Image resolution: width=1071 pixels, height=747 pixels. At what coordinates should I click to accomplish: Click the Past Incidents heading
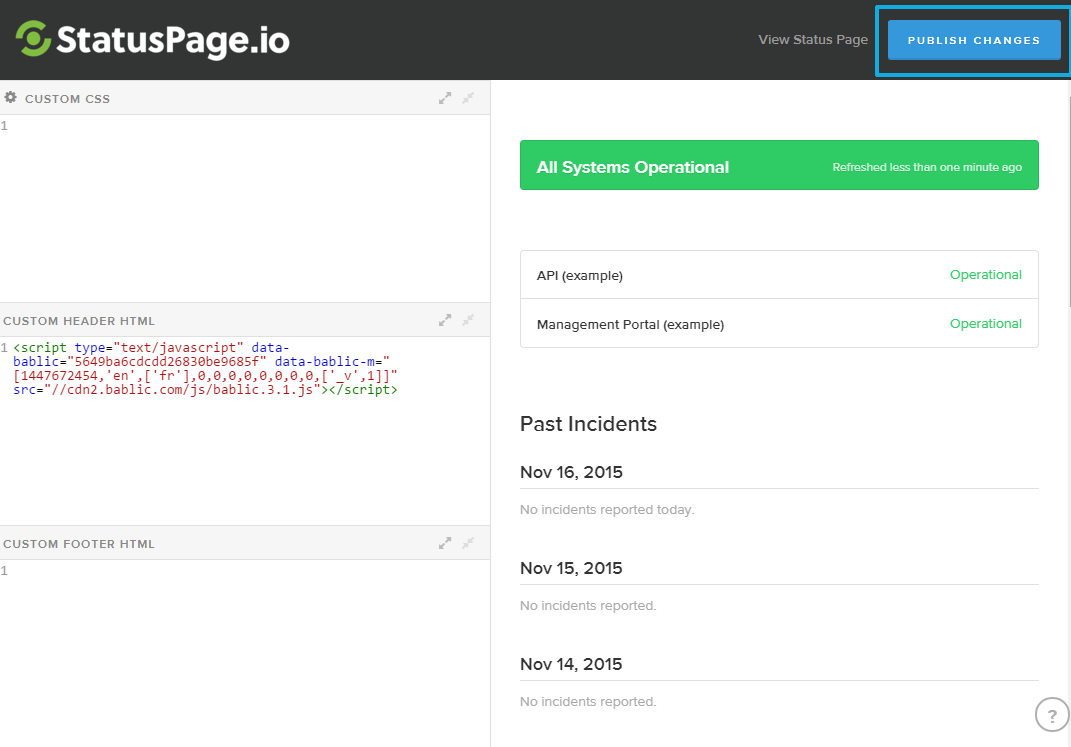pyautogui.click(x=588, y=424)
